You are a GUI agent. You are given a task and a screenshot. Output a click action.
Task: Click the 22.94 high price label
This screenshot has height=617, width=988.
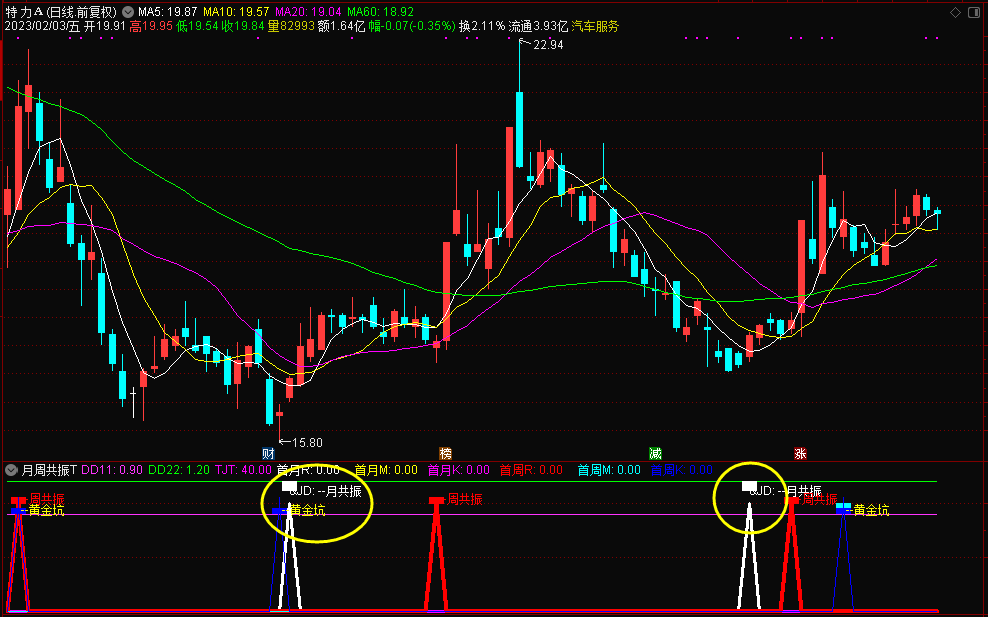[x=548, y=45]
